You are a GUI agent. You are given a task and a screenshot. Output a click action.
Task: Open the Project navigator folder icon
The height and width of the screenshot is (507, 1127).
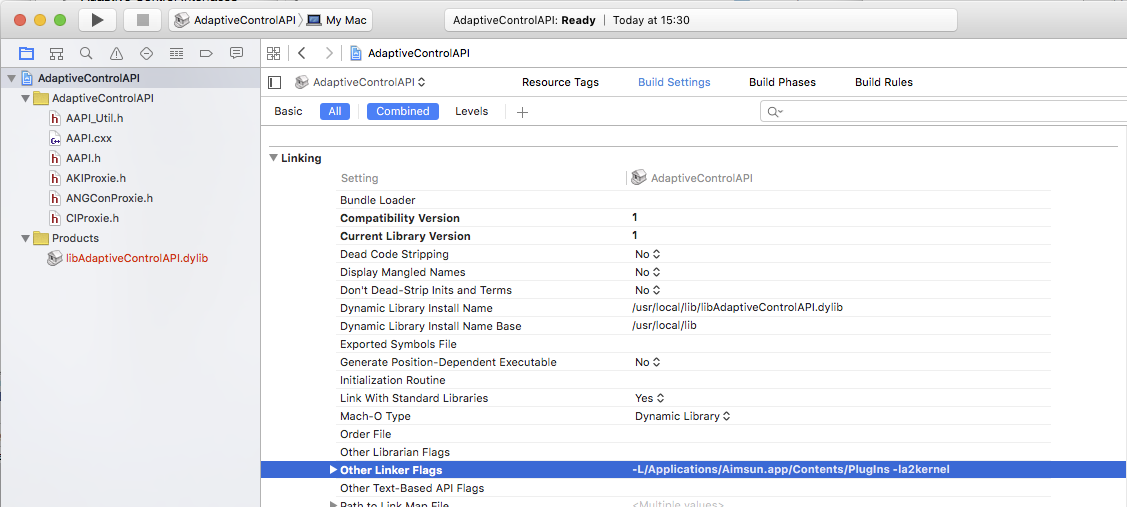click(26, 53)
